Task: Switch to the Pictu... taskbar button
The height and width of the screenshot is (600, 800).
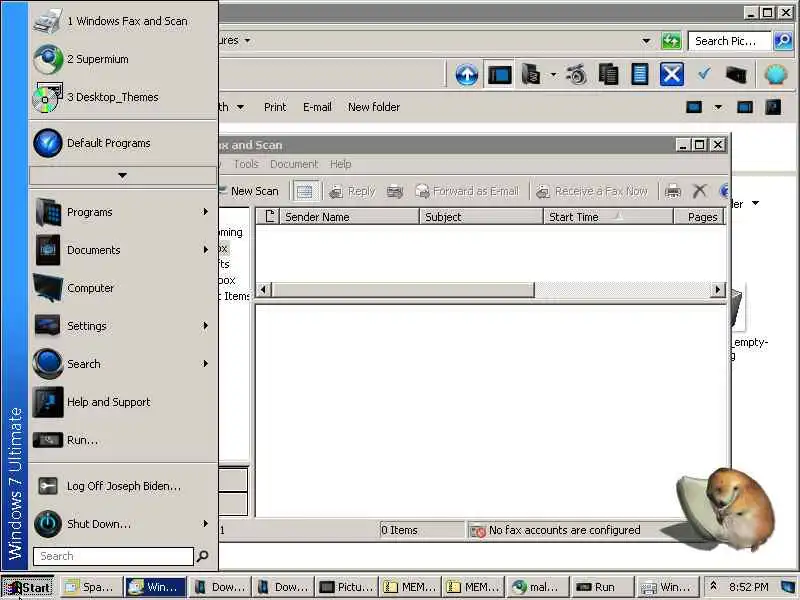Action: coord(347,587)
